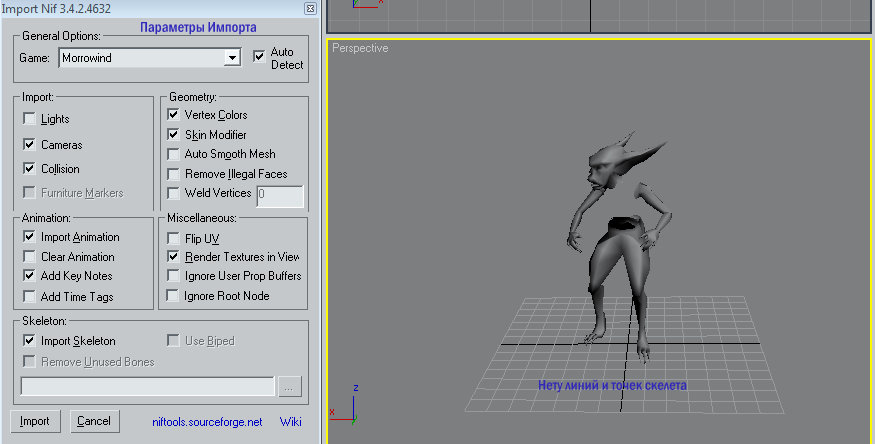
Task: Click the Use Biped checkbox
Action: point(174,340)
